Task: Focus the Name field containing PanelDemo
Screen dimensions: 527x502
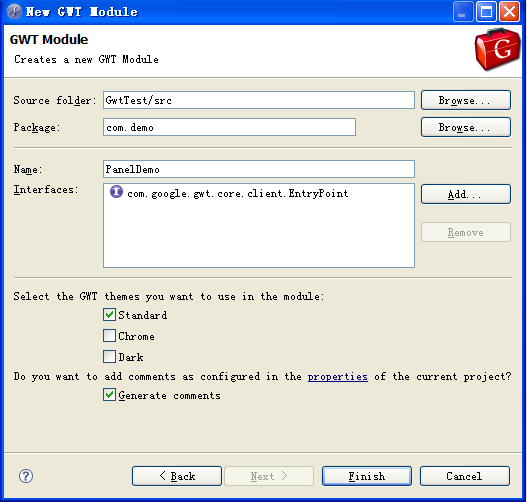Action: 259,169
